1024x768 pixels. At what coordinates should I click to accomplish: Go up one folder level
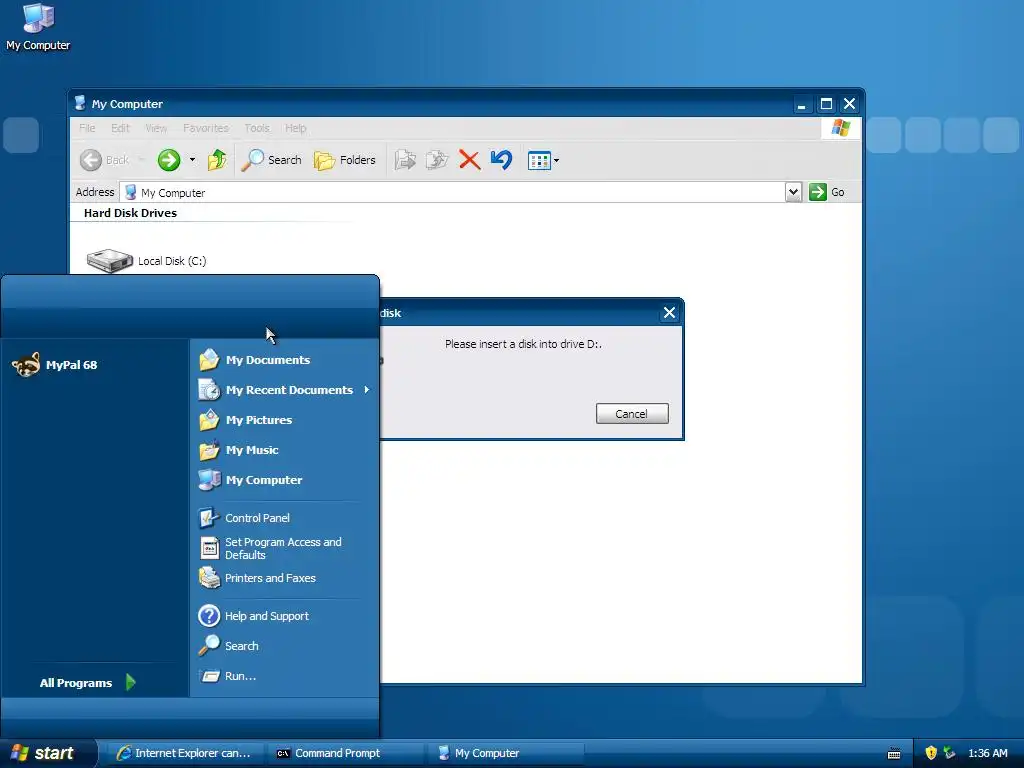pyautogui.click(x=217, y=160)
